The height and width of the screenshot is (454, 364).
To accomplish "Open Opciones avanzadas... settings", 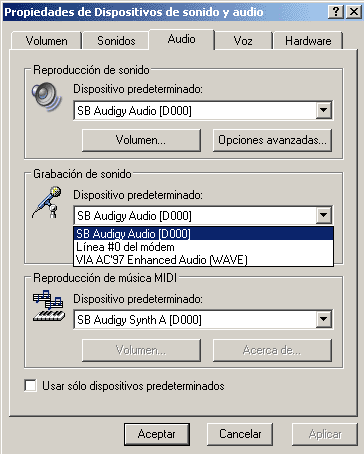I will point(272,140).
